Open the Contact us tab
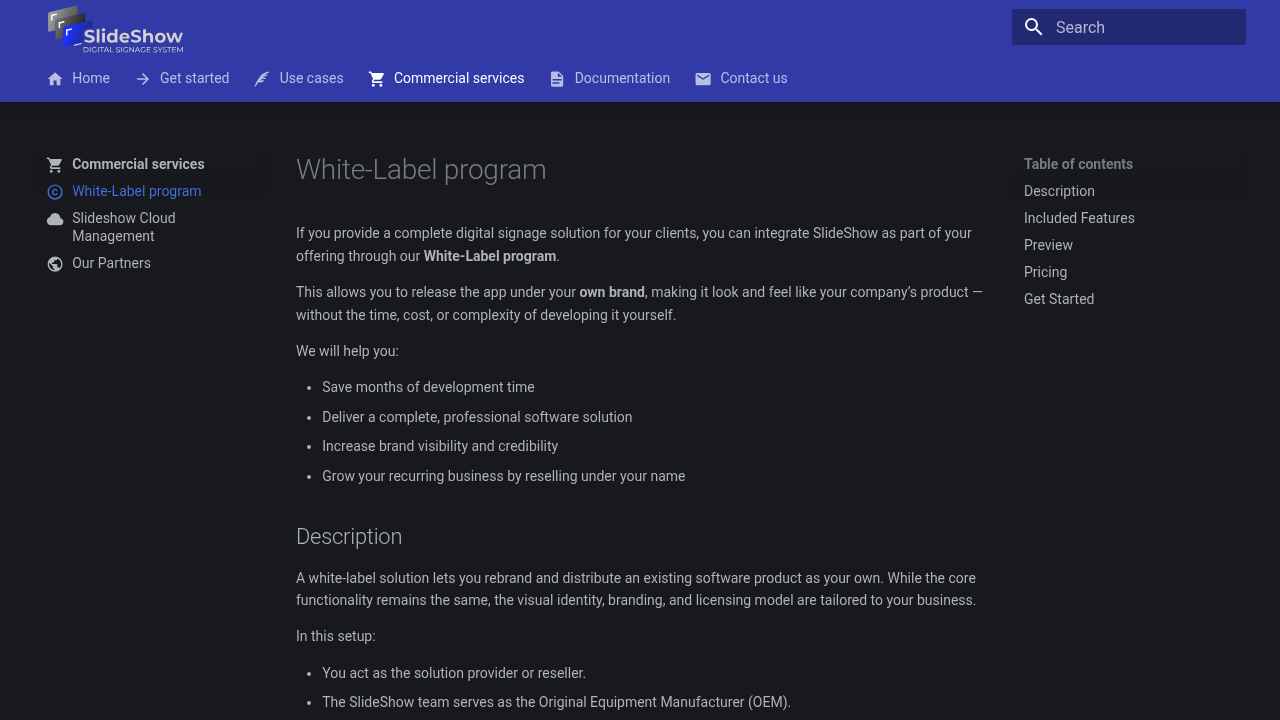The image size is (1280, 720). (741, 78)
